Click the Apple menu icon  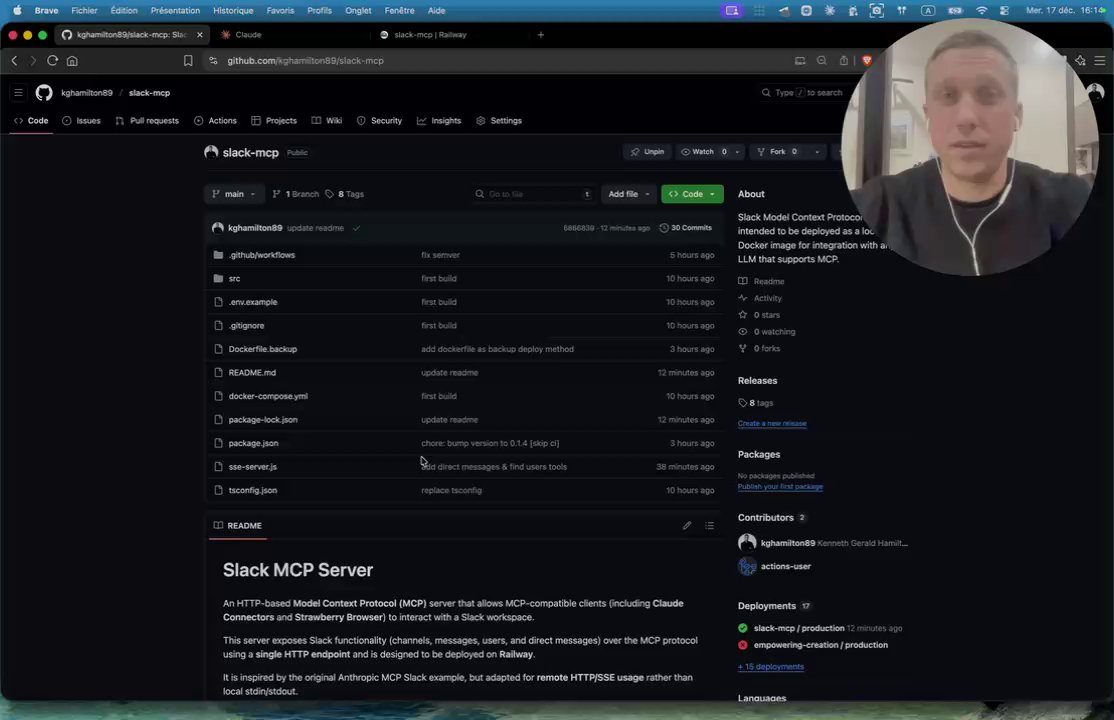17,11
